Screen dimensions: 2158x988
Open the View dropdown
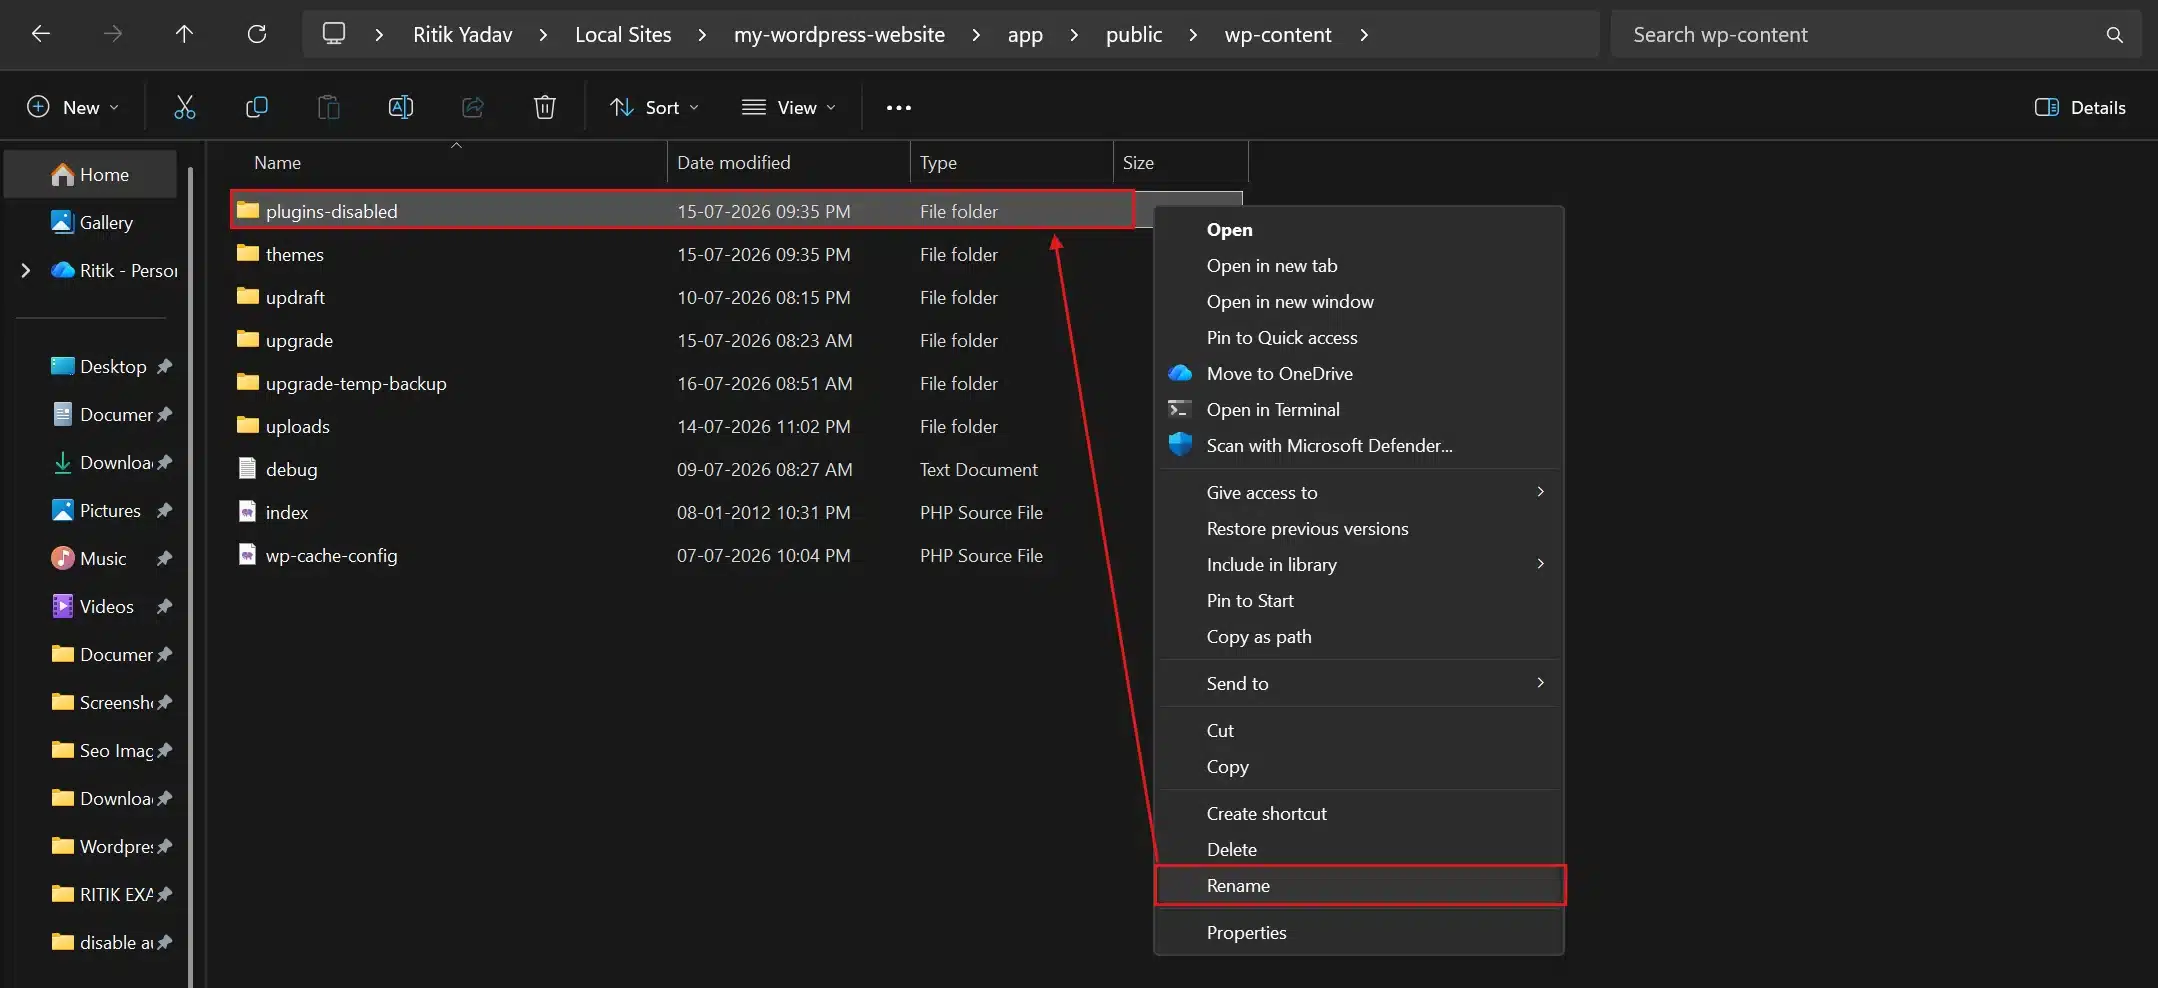click(789, 107)
